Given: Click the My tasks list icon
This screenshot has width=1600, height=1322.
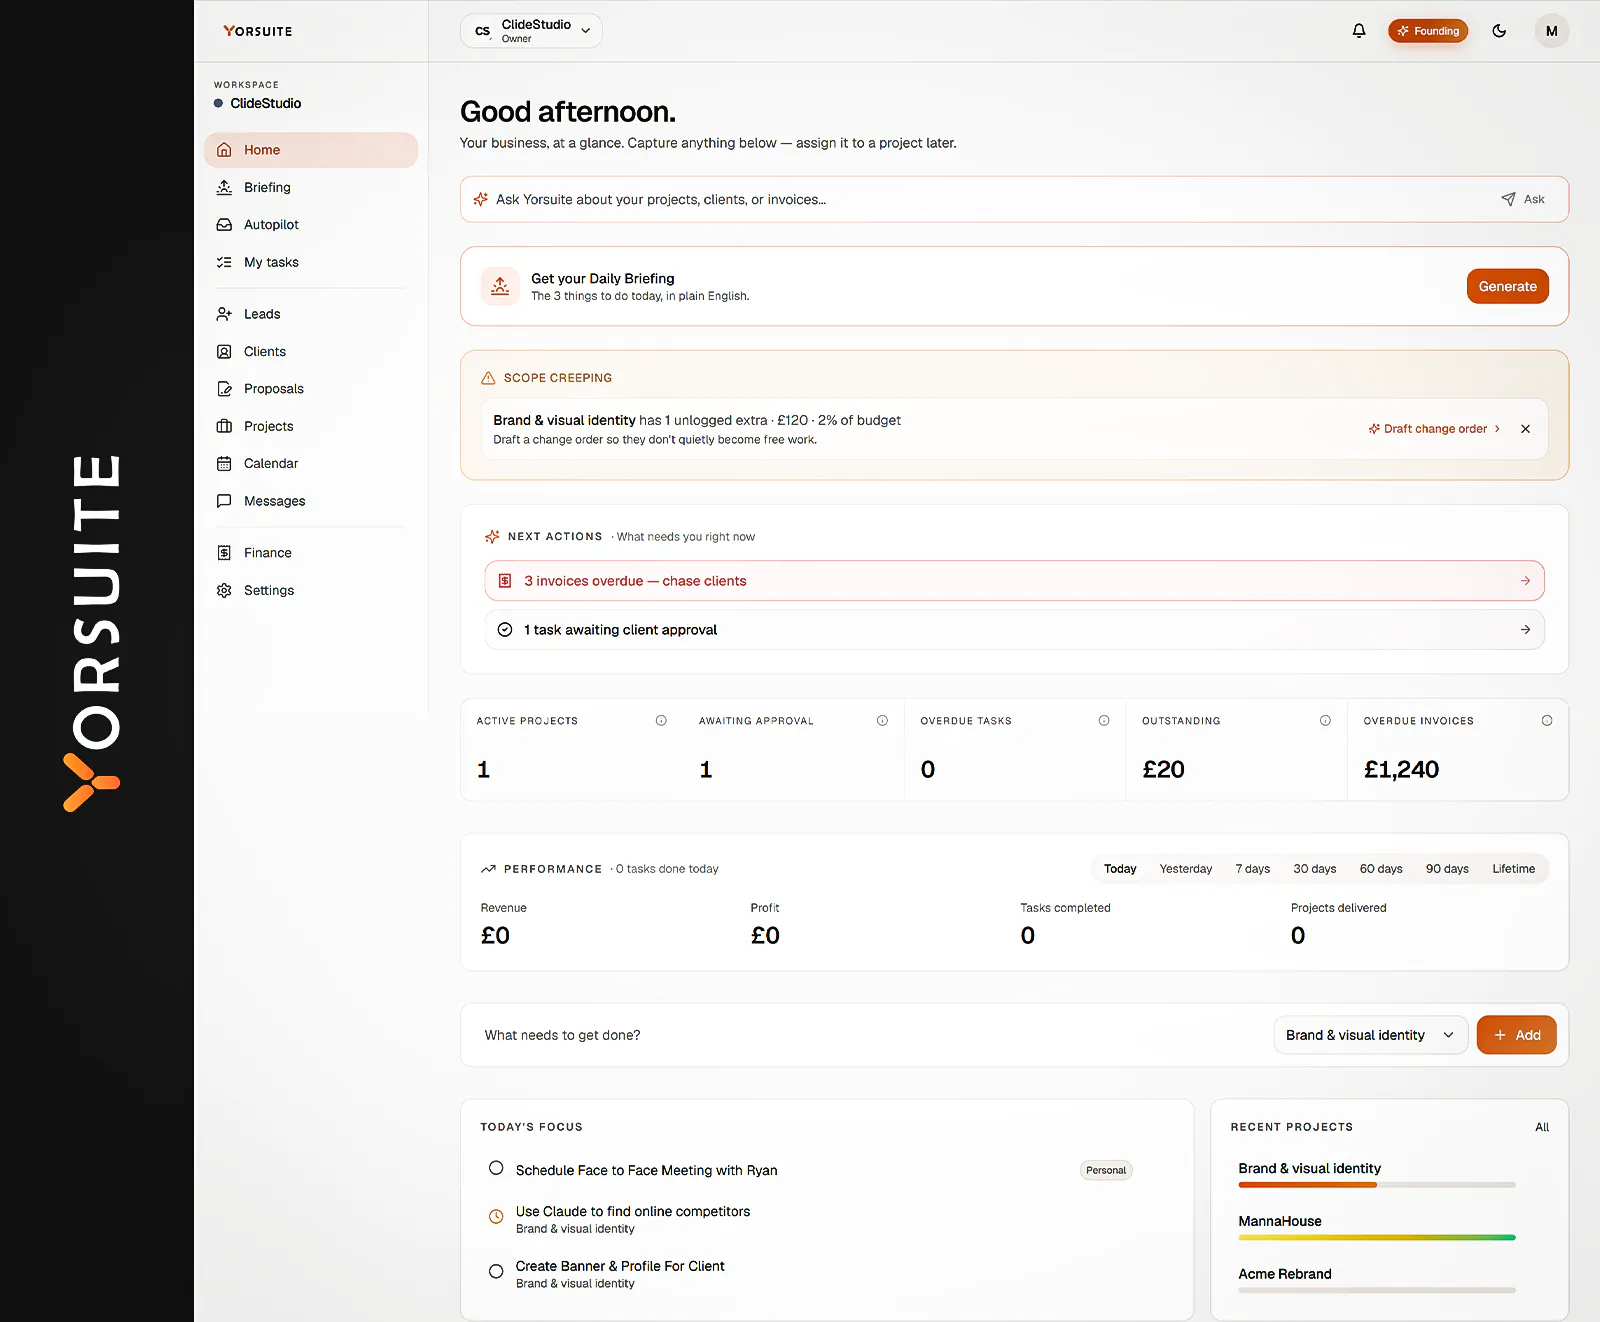Looking at the screenshot, I should pyautogui.click(x=224, y=262).
